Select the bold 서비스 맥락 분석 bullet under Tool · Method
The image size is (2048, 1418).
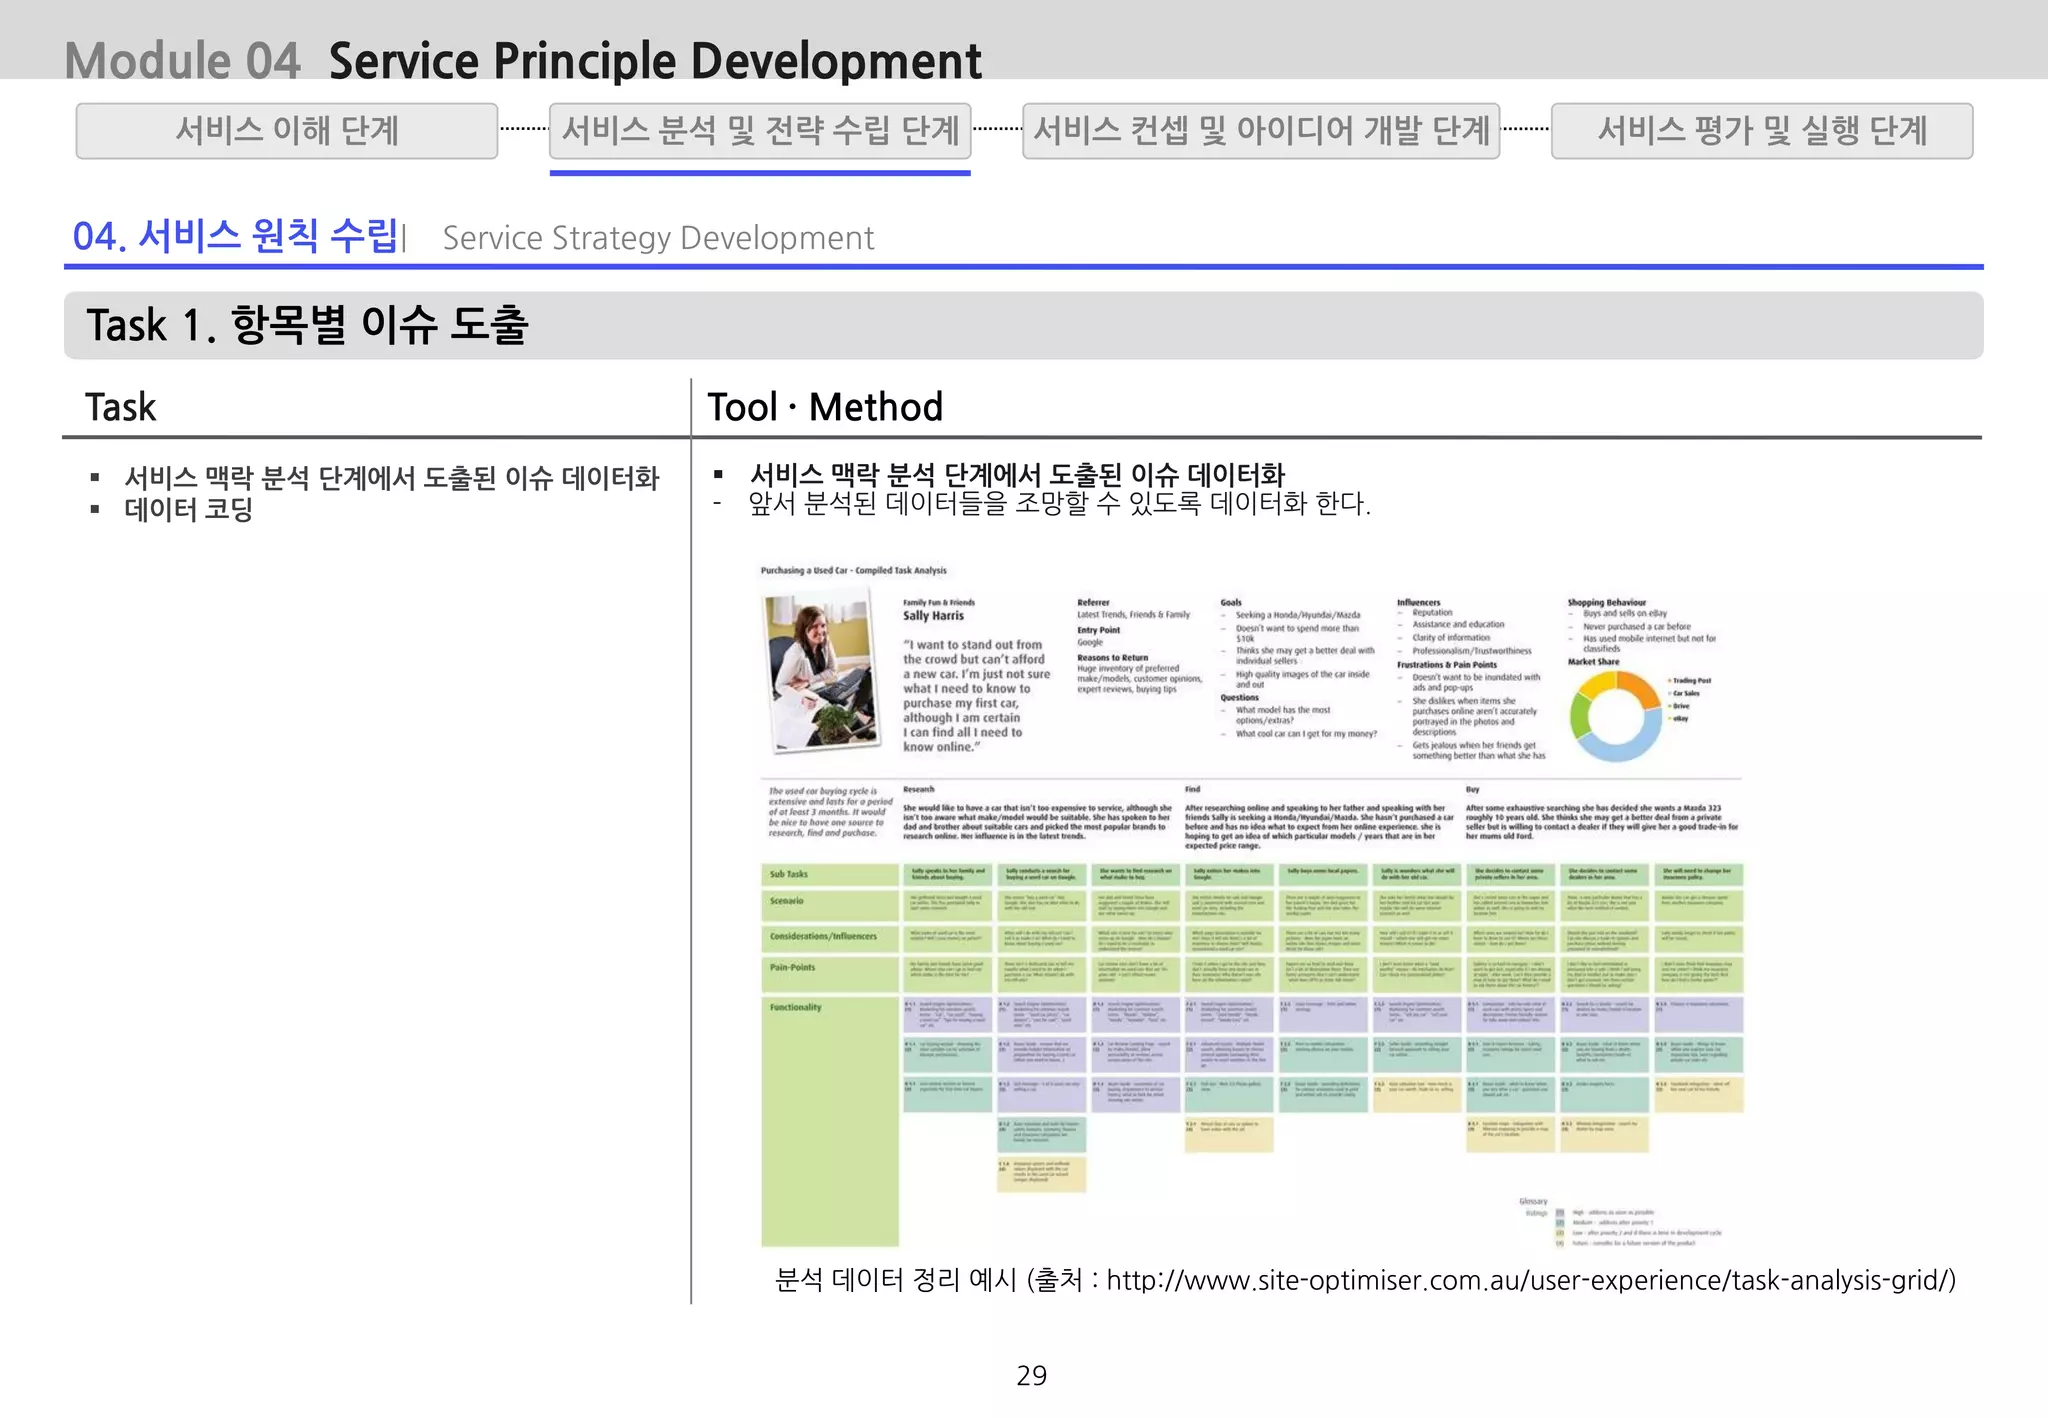[x=1017, y=474]
